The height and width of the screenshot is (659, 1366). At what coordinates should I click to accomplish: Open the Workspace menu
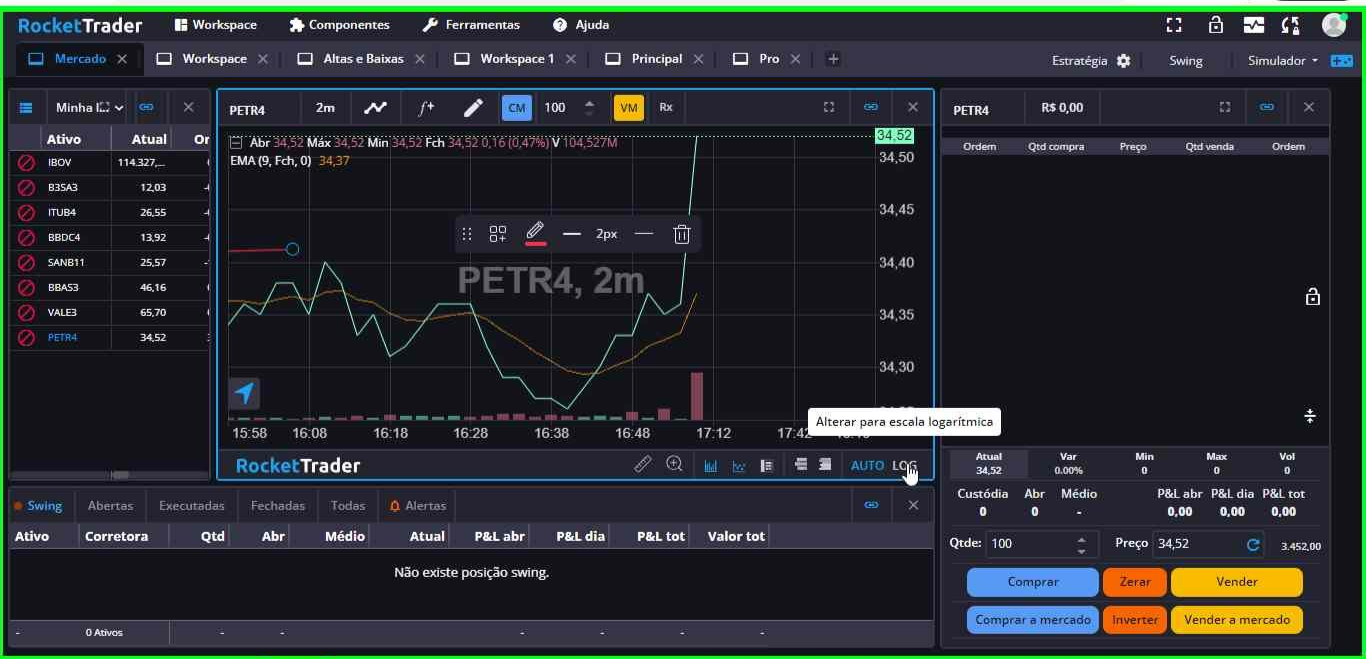click(x=216, y=25)
